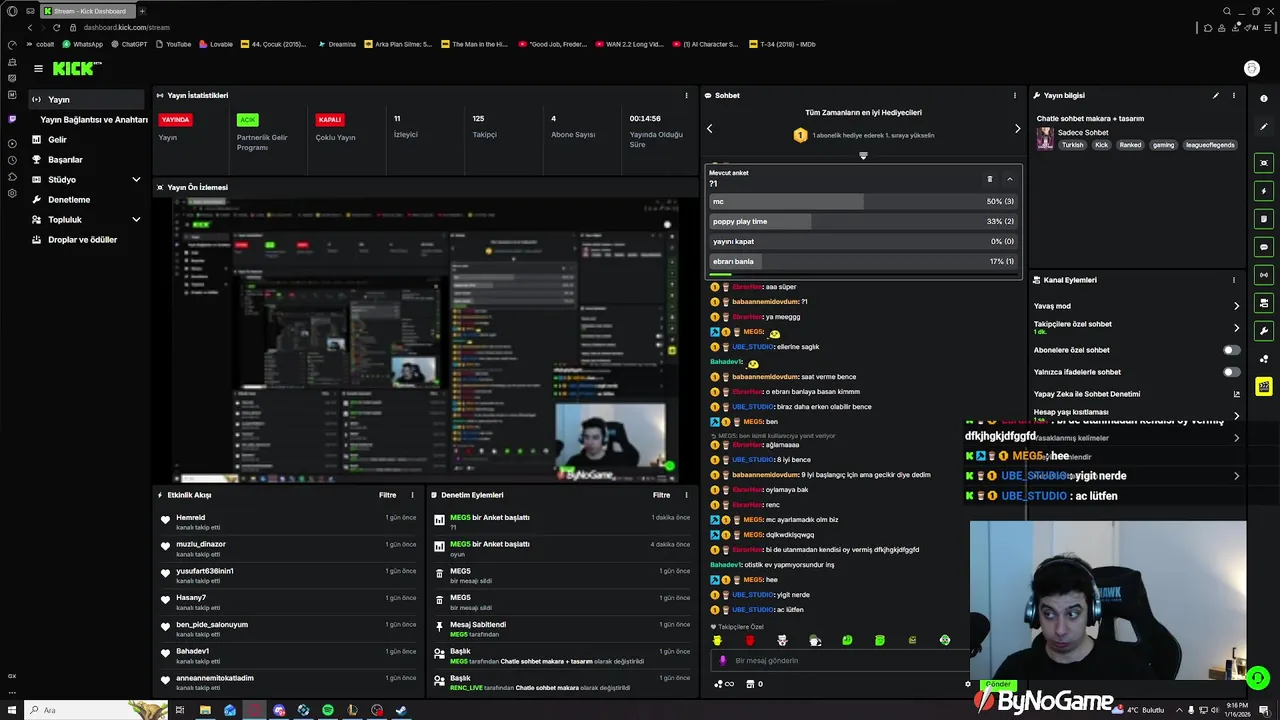Pick the red emote below chat

[x=750, y=640]
